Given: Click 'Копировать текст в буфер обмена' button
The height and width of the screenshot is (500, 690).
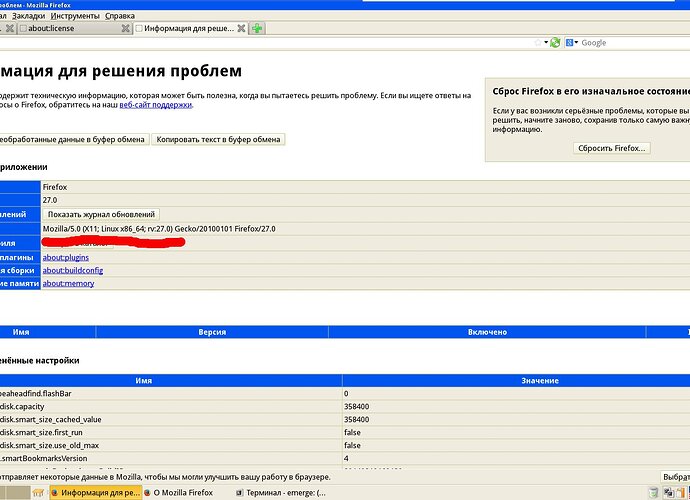Looking at the screenshot, I should coord(218,140).
